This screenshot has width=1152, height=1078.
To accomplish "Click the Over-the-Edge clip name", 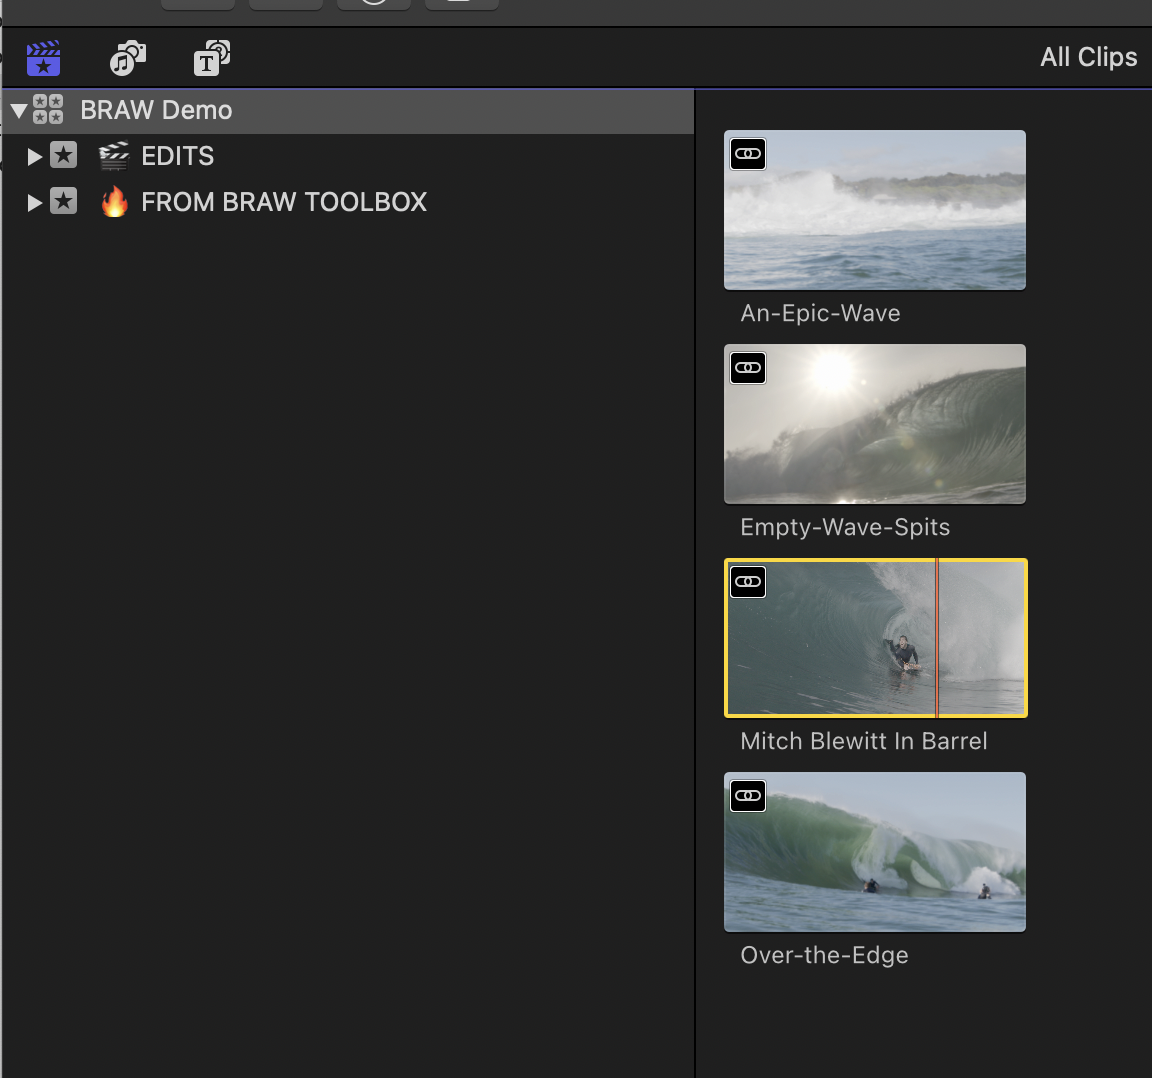I will point(824,955).
